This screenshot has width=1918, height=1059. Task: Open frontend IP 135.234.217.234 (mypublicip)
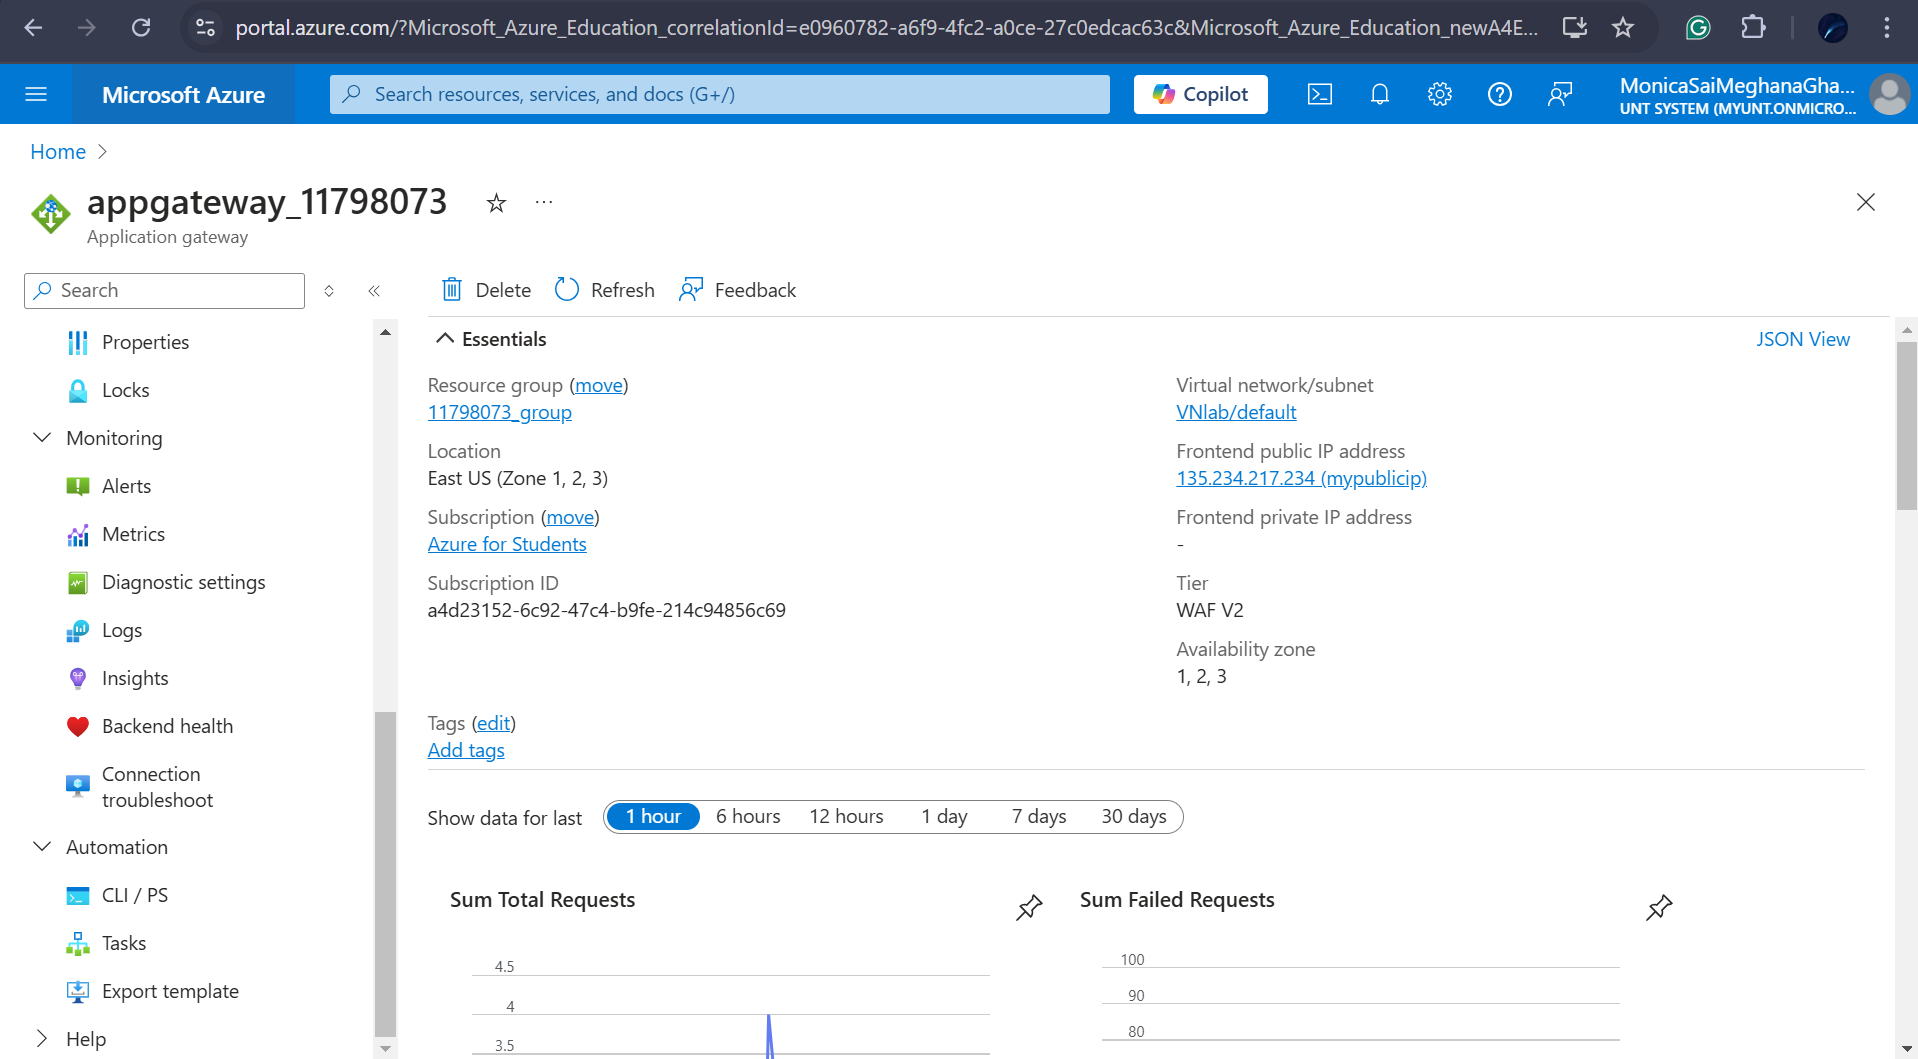pos(1301,478)
